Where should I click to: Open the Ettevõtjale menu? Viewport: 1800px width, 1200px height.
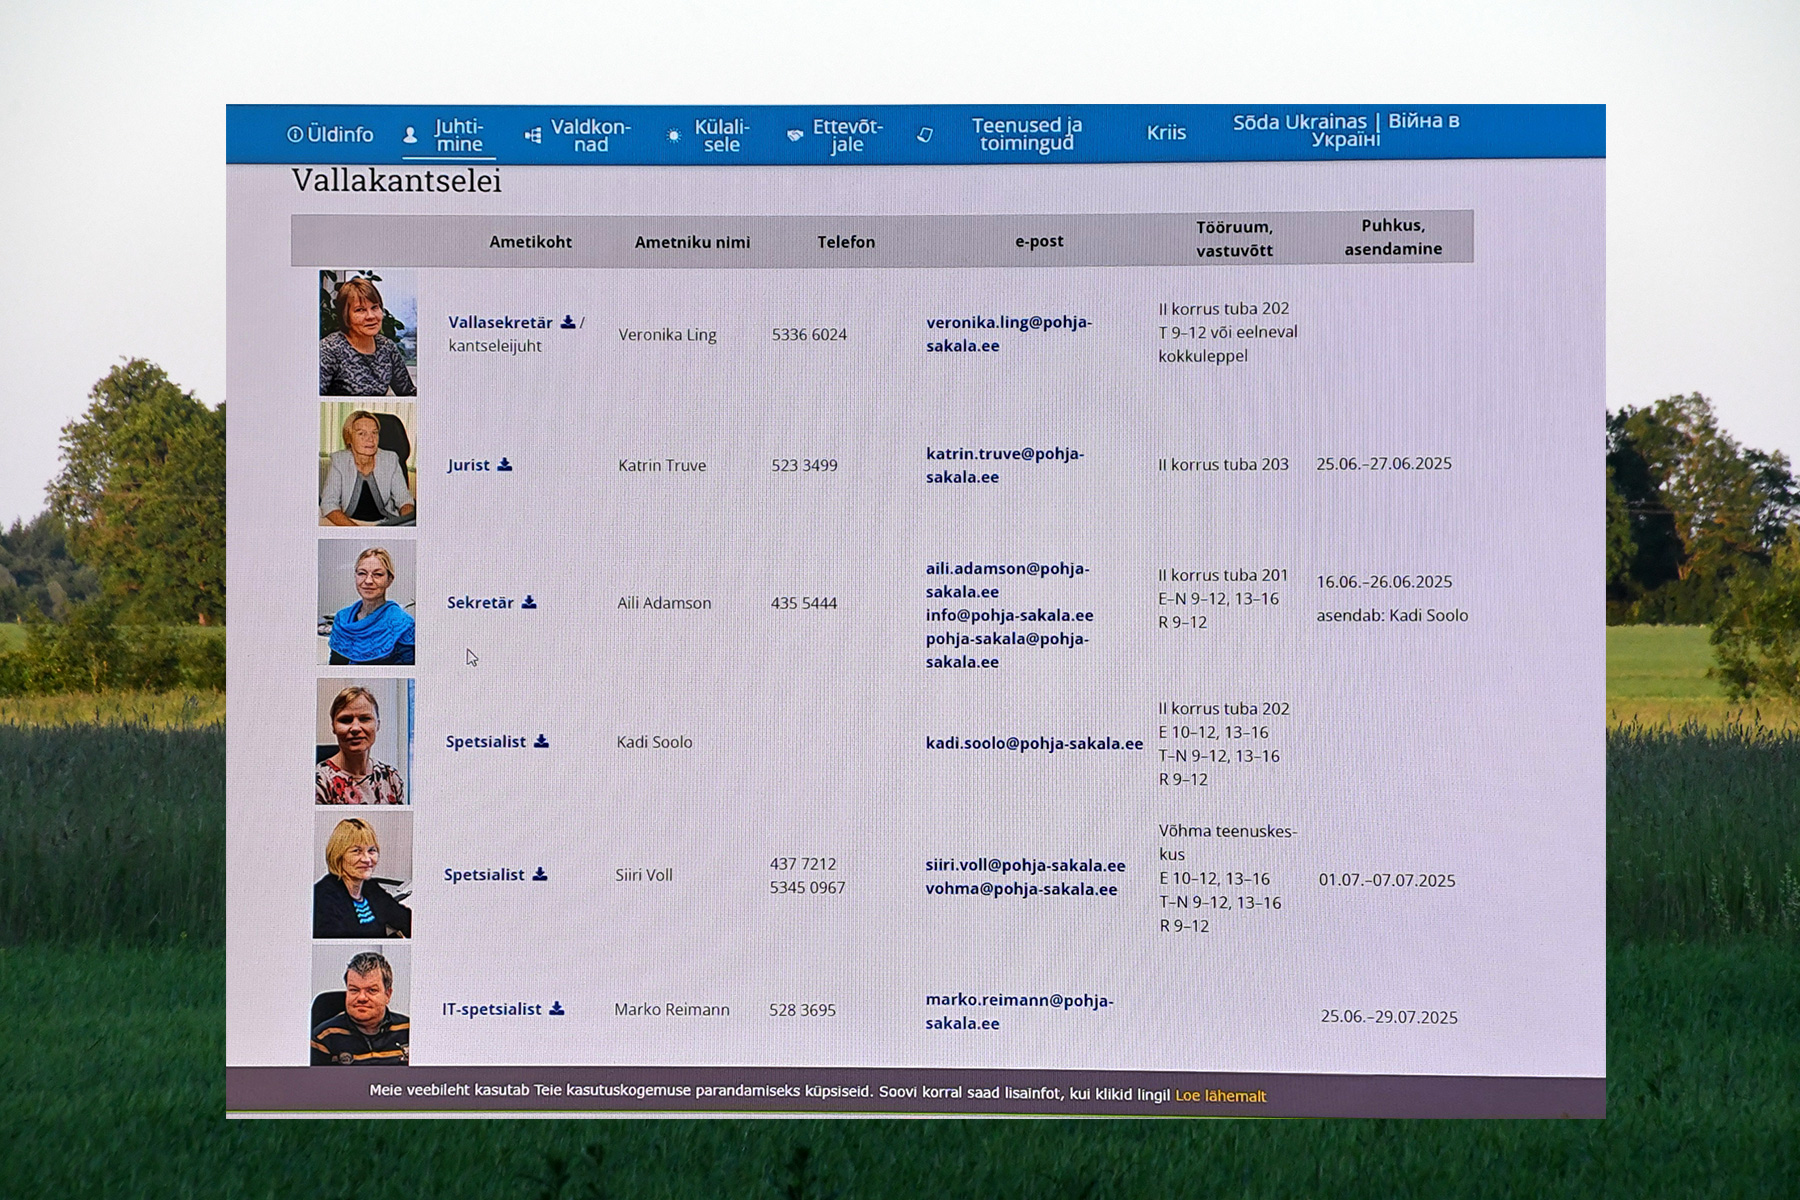pos(835,135)
